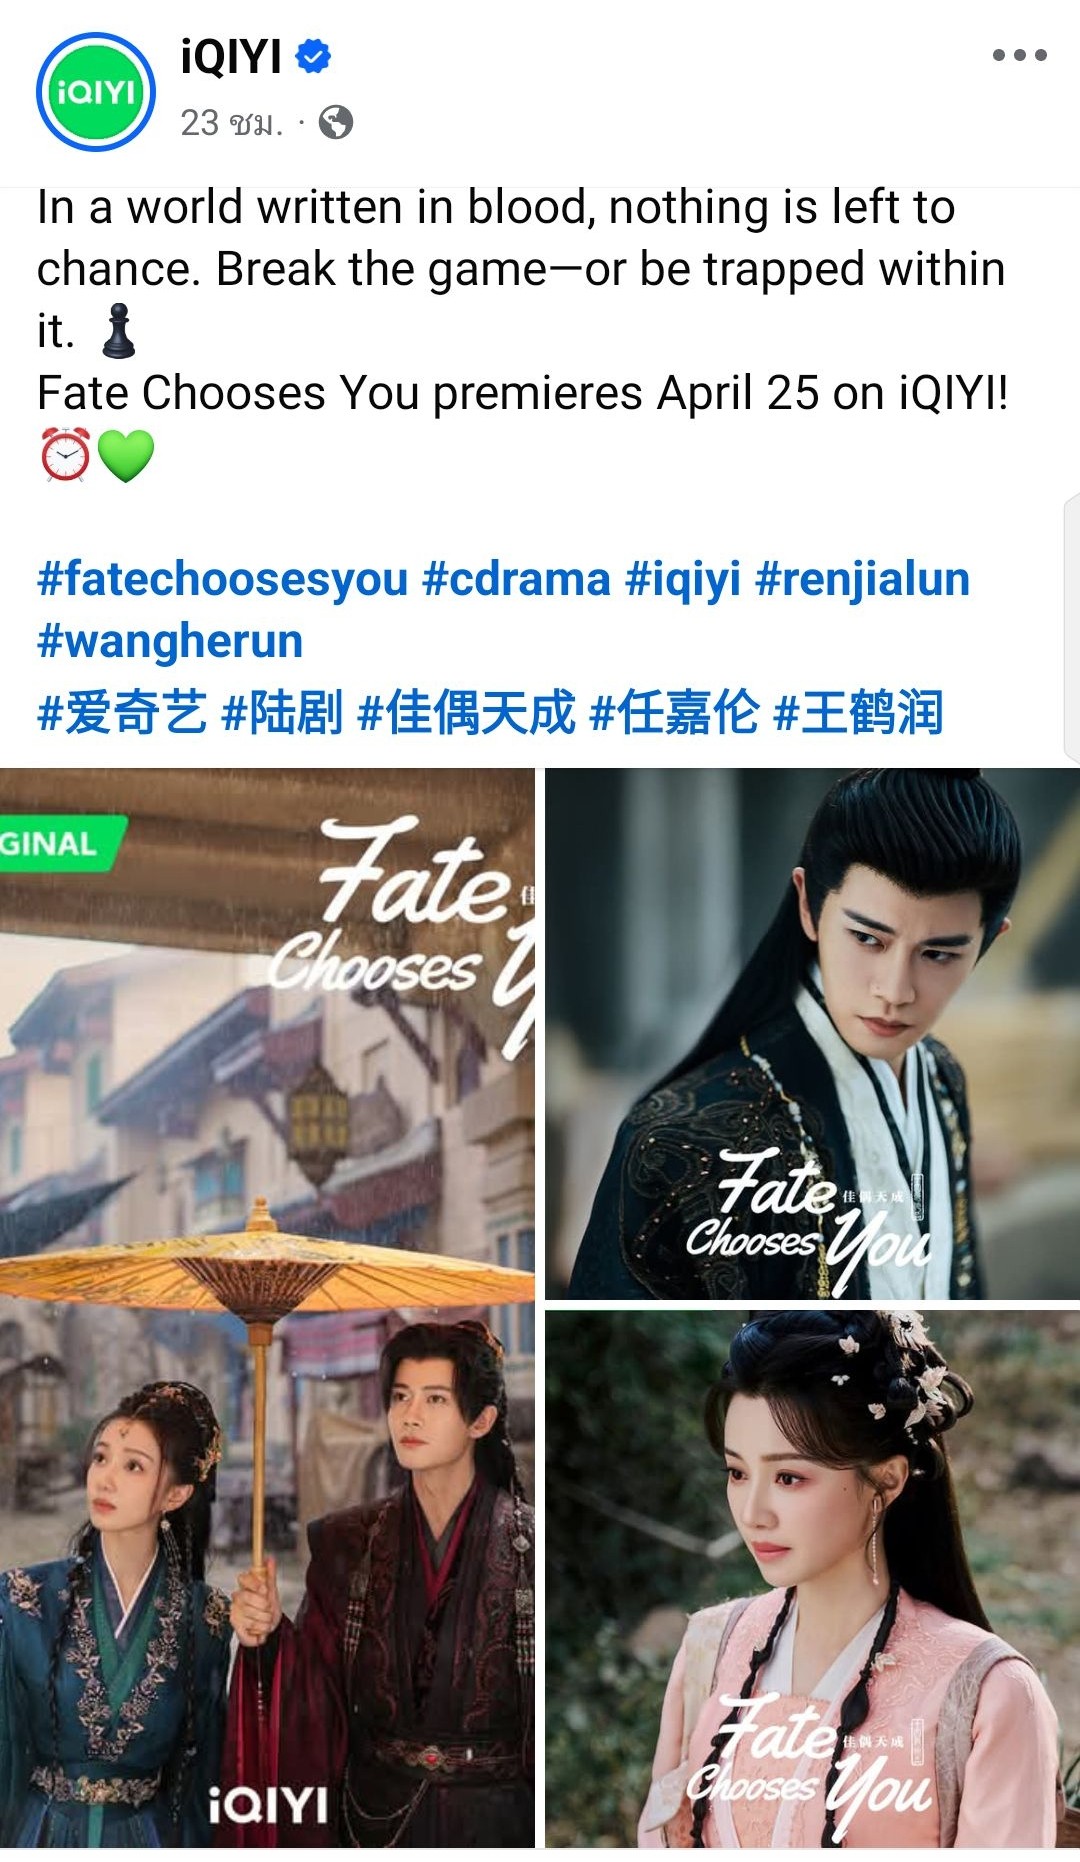Image resolution: width=1080 pixels, height=1862 pixels.
Task: Open the three-dot post options menu
Action: click(x=1019, y=55)
